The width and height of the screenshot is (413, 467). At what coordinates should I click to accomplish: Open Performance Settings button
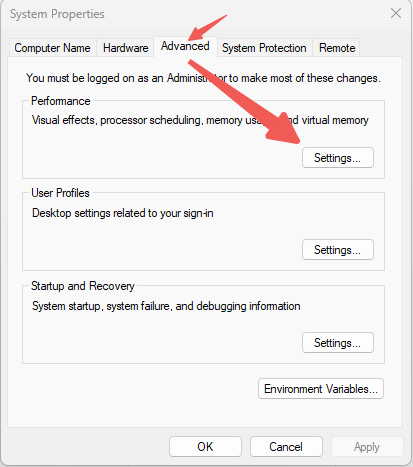tap(338, 158)
